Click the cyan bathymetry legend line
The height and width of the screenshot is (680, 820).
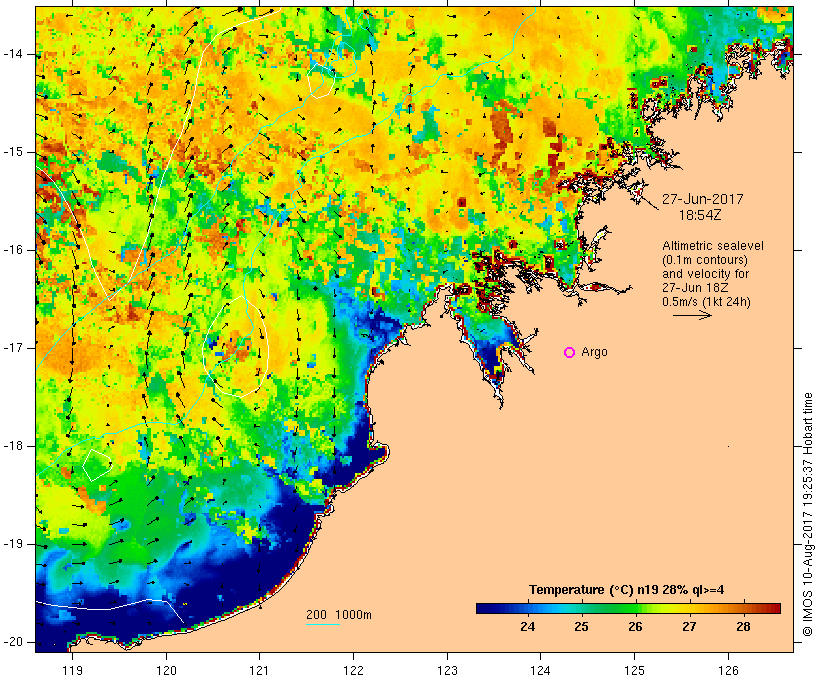tap(323, 624)
